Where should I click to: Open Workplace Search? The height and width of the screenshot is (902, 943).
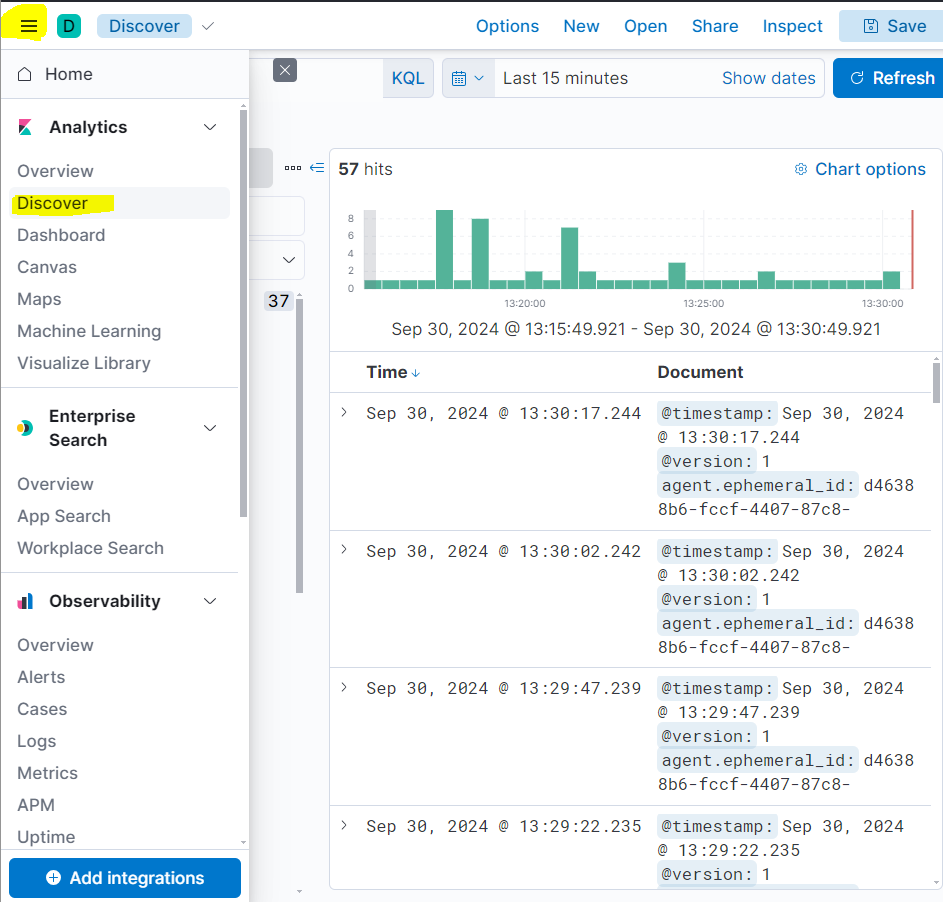tap(90, 548)
